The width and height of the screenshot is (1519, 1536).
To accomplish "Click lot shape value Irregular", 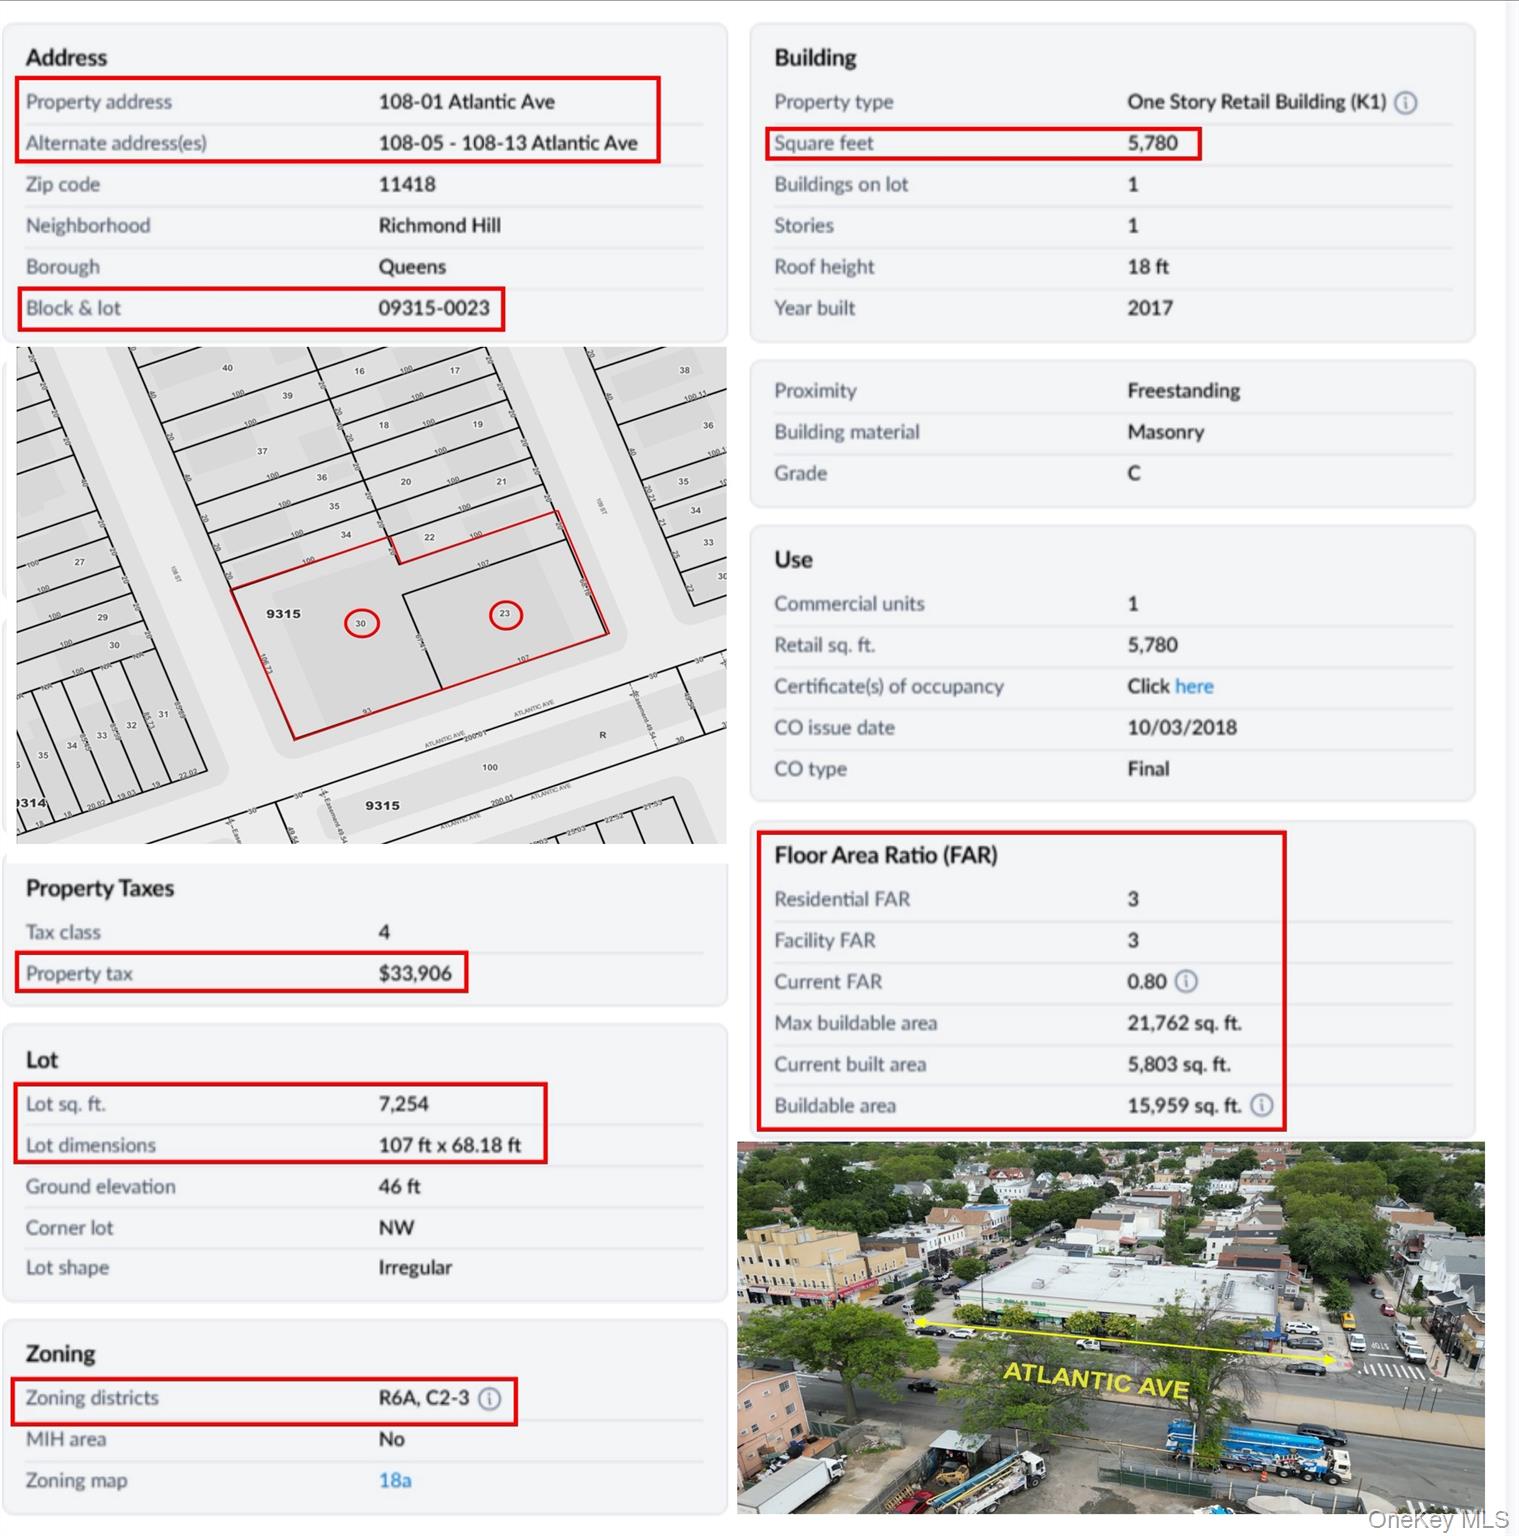I will [415, 1267].
